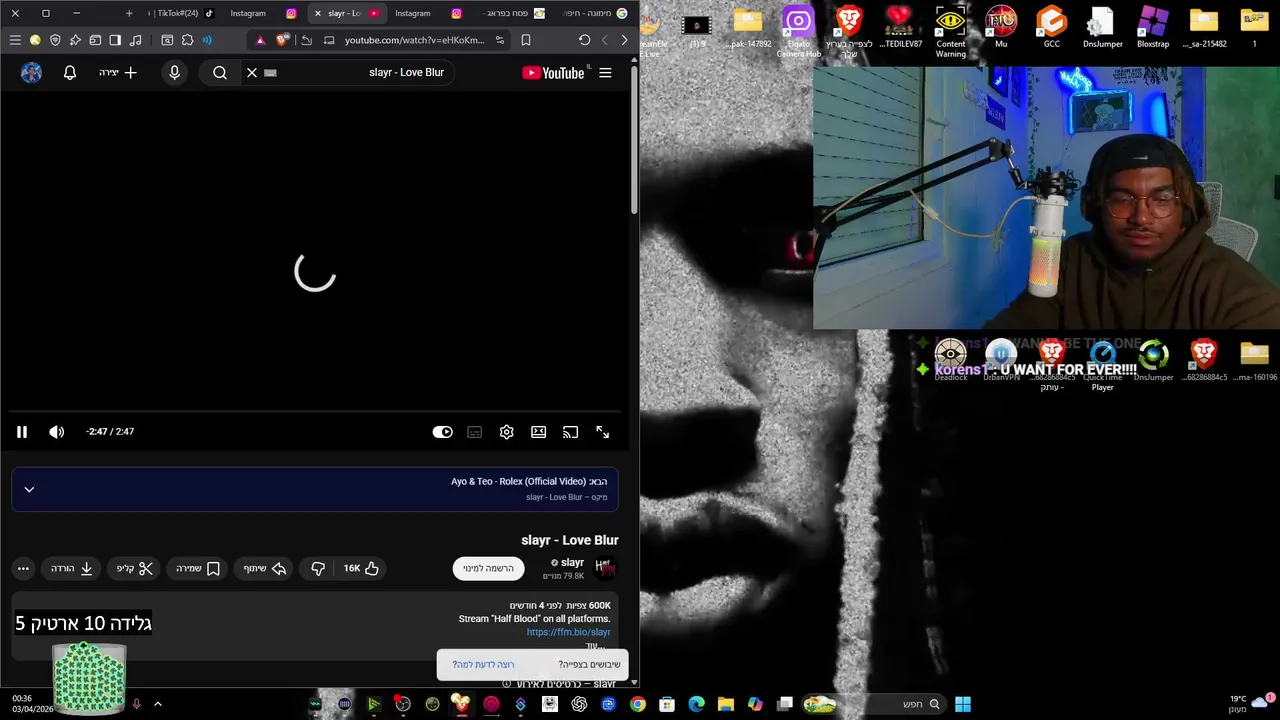
Task: Open GCC desktop shortcut
Action: tap(1051, 27)
